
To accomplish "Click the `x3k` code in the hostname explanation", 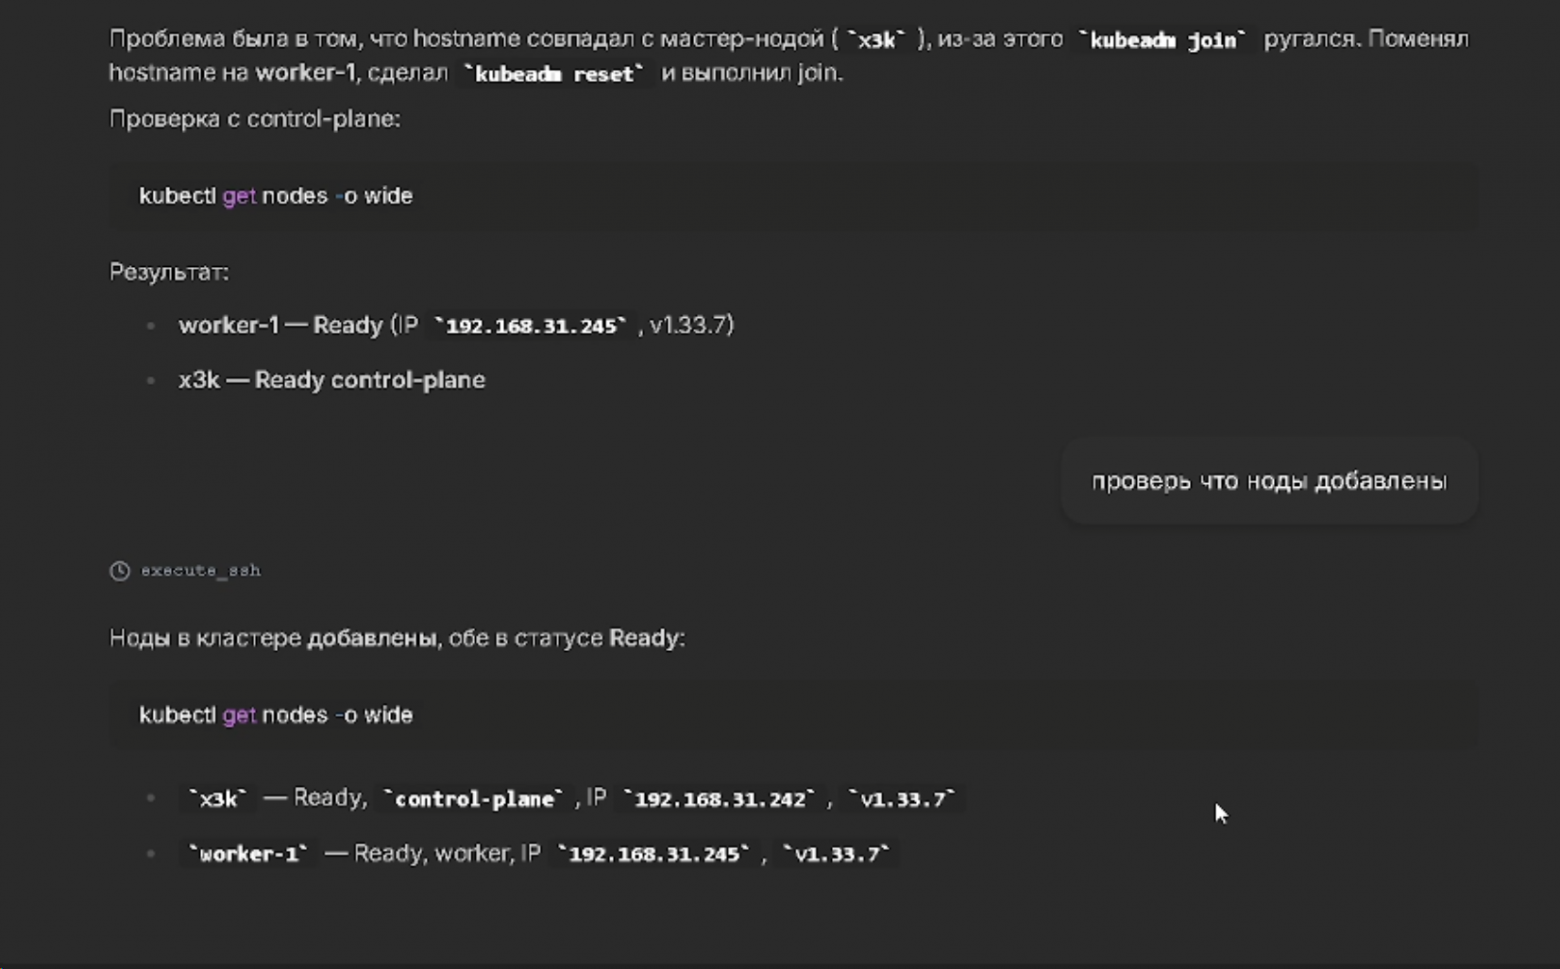I will point(876,41).
